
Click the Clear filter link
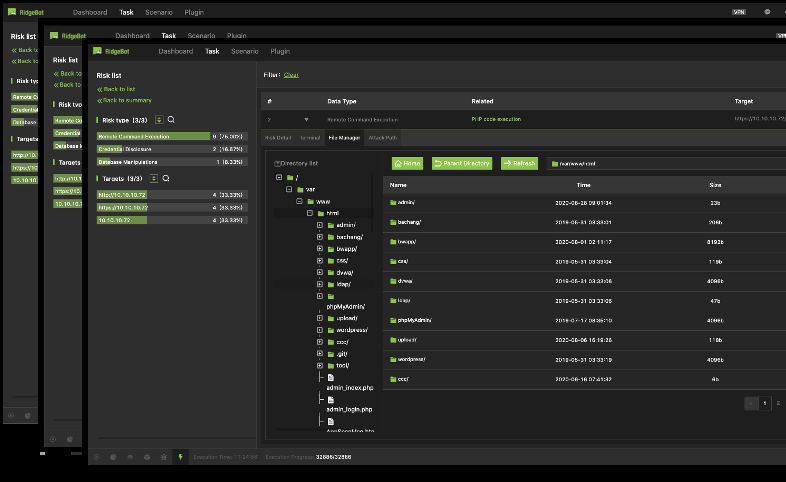click(291, 75)
